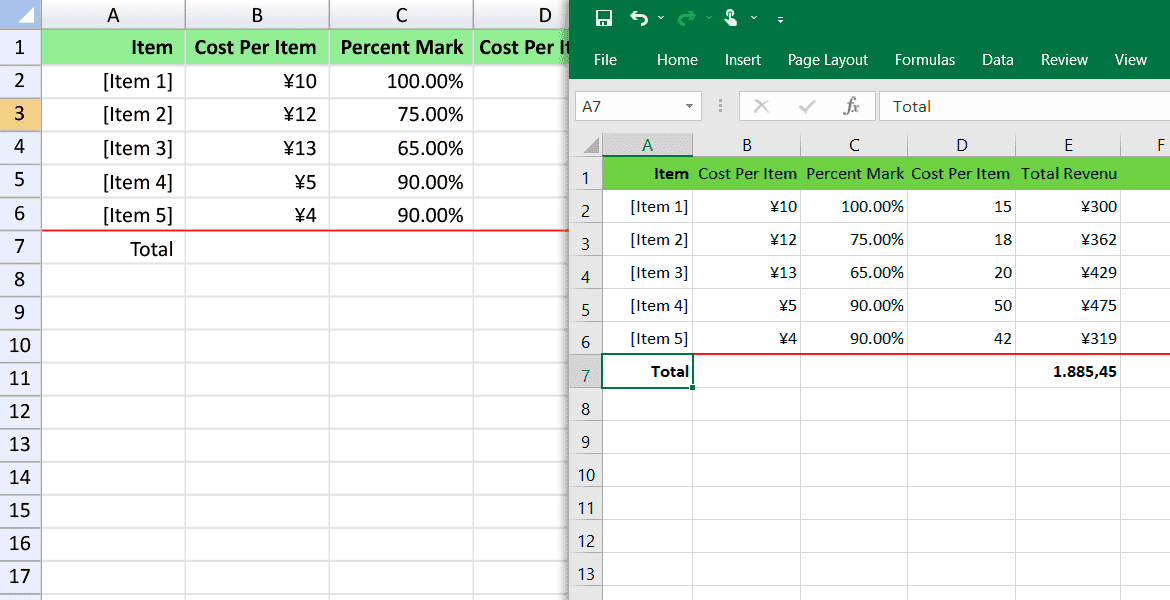Click ¥12 cell in the left spreadsheet
The width and height of the screenshot is (1170, 600).
[257, 114]
